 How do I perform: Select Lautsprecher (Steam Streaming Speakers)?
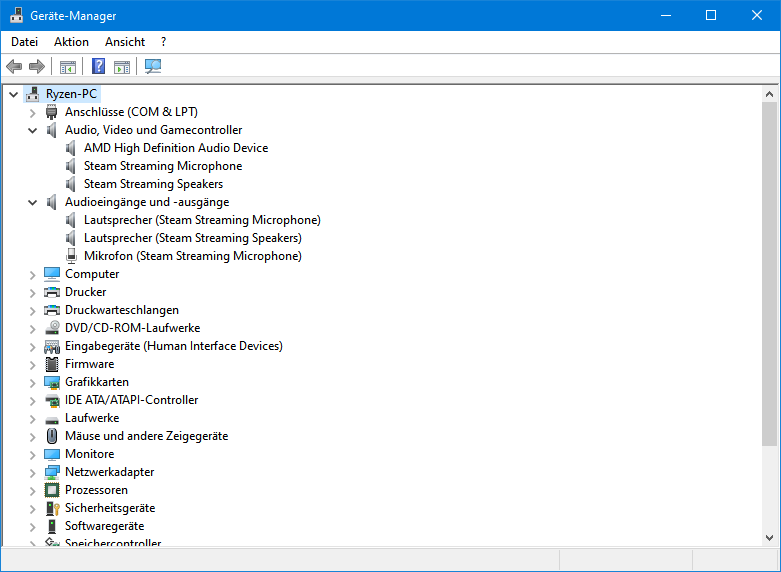pos(193,238)
